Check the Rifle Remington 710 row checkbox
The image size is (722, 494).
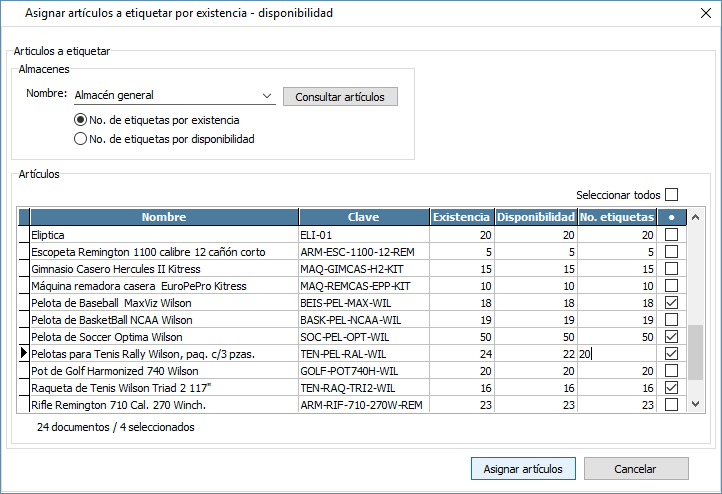(x=671, y=405)
